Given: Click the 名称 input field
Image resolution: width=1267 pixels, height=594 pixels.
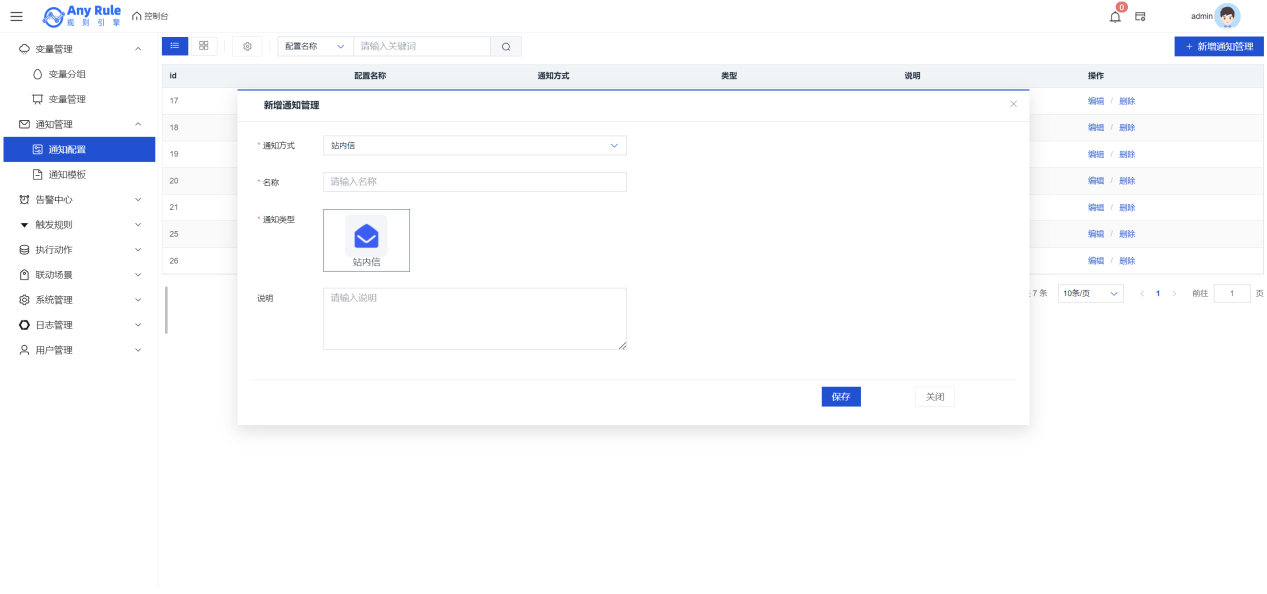Looking at the screenshot, I should point(474,182).
